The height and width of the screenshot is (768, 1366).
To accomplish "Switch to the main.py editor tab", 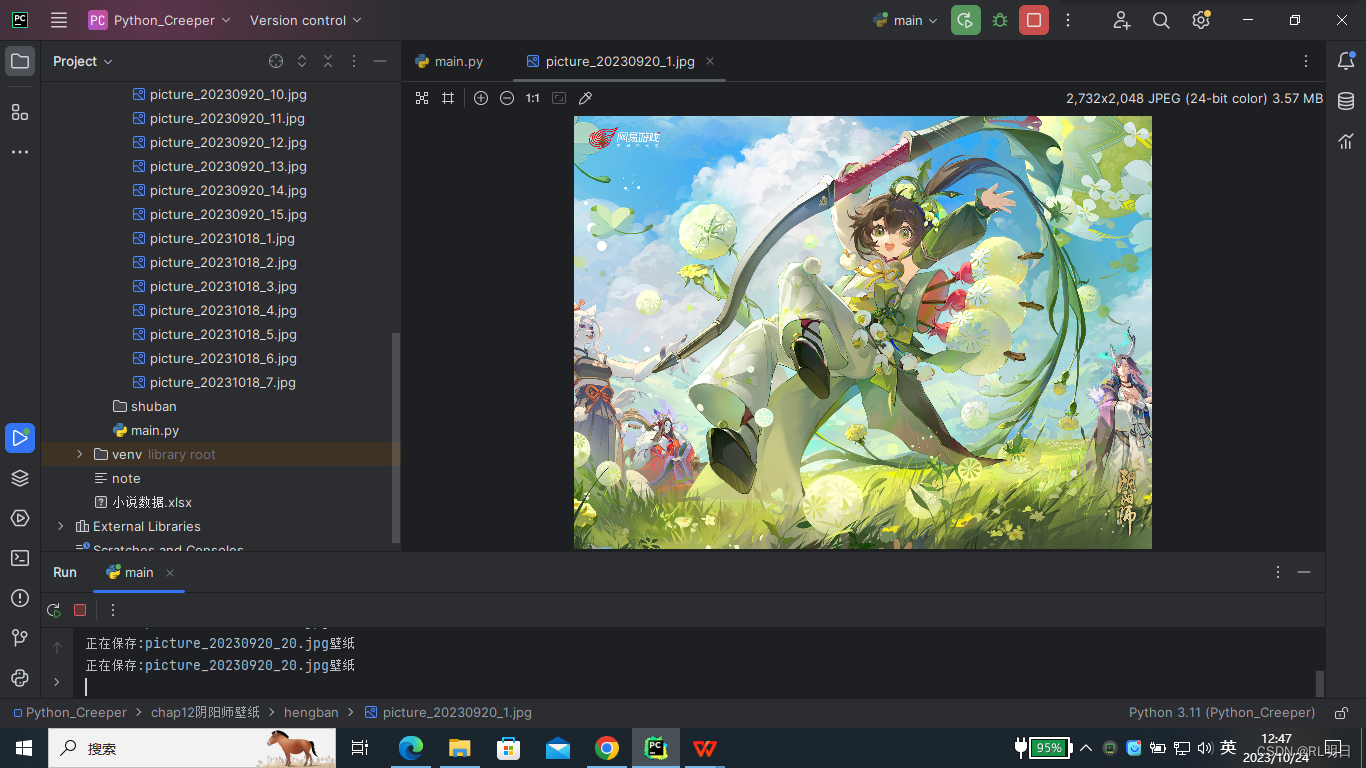I will (x=458, y=61).
